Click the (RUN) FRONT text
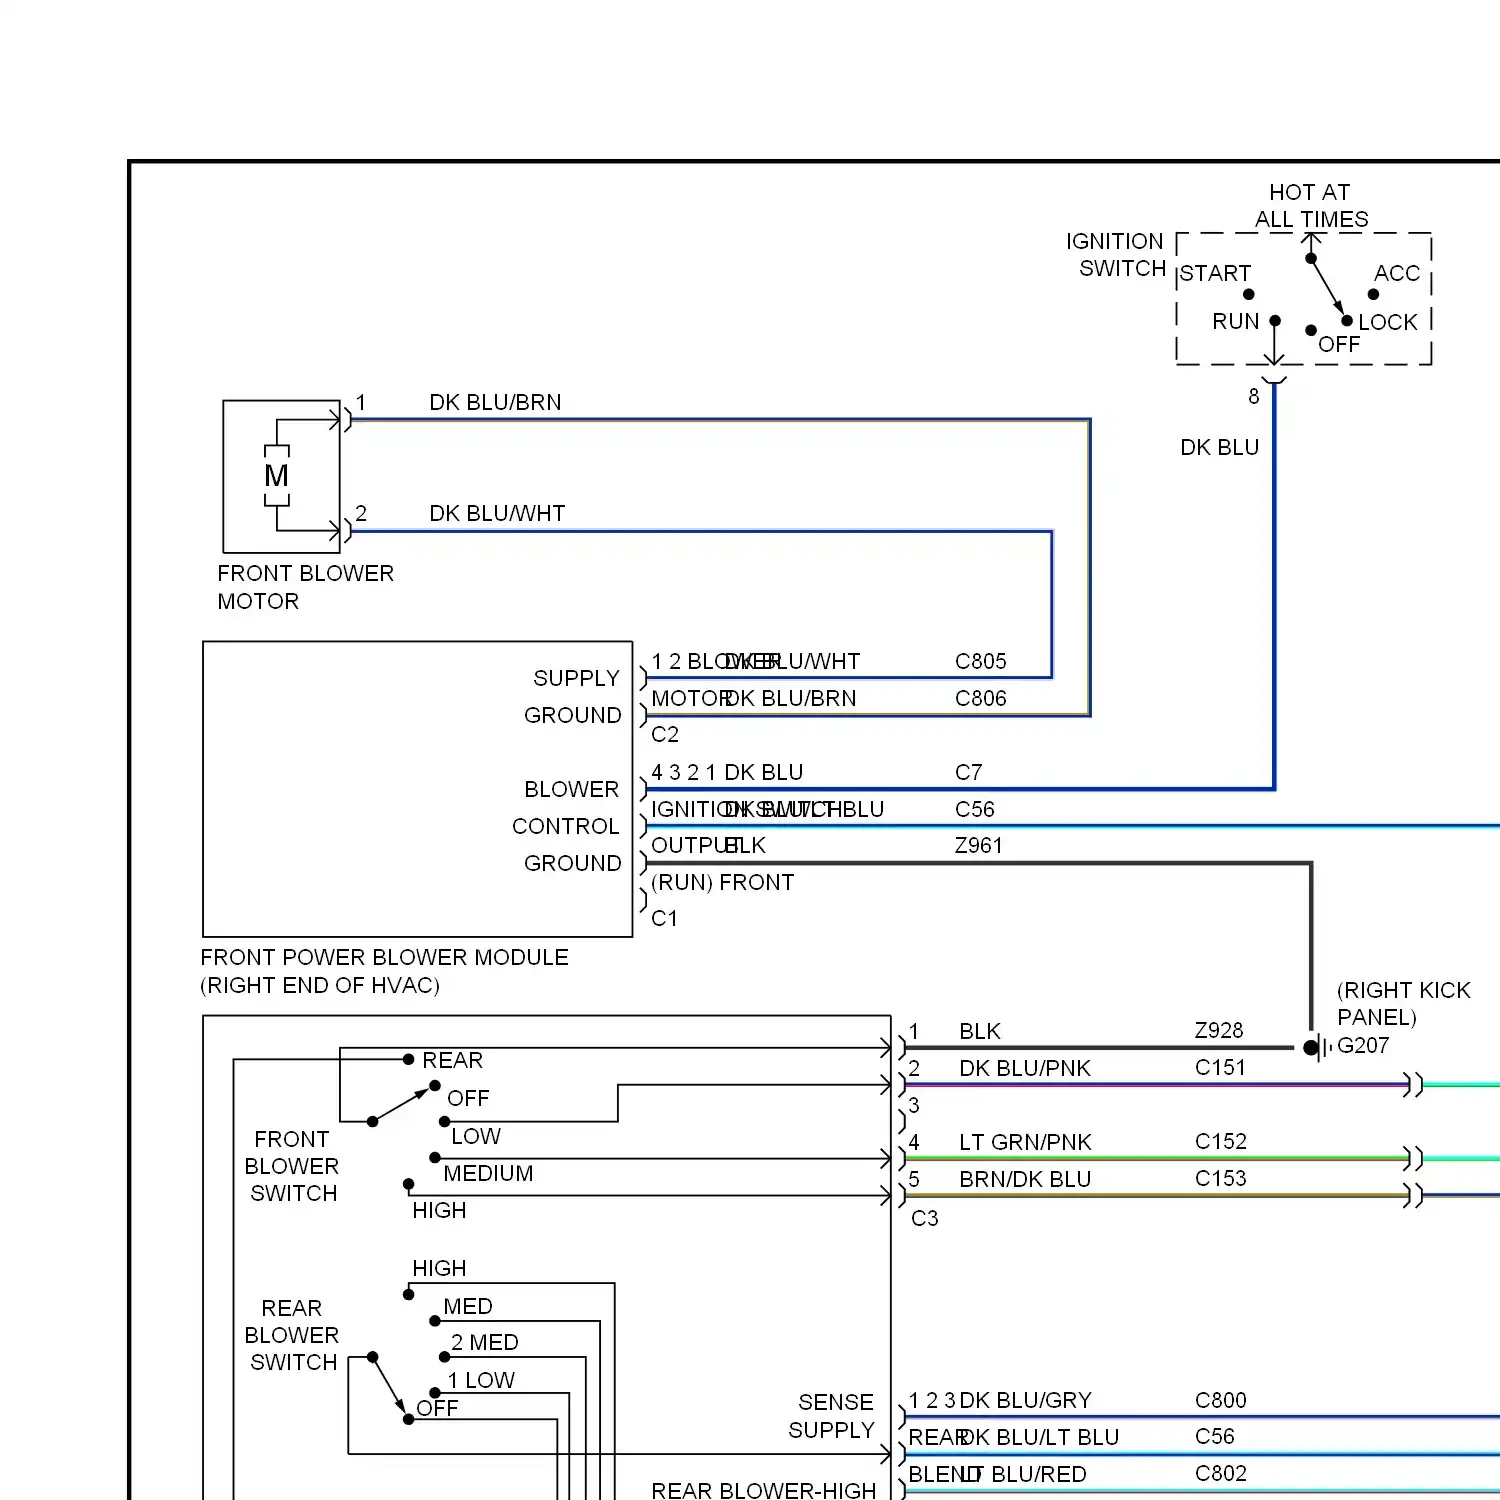This screenshot has height=1500, width=1500. (x=723, y=883)
